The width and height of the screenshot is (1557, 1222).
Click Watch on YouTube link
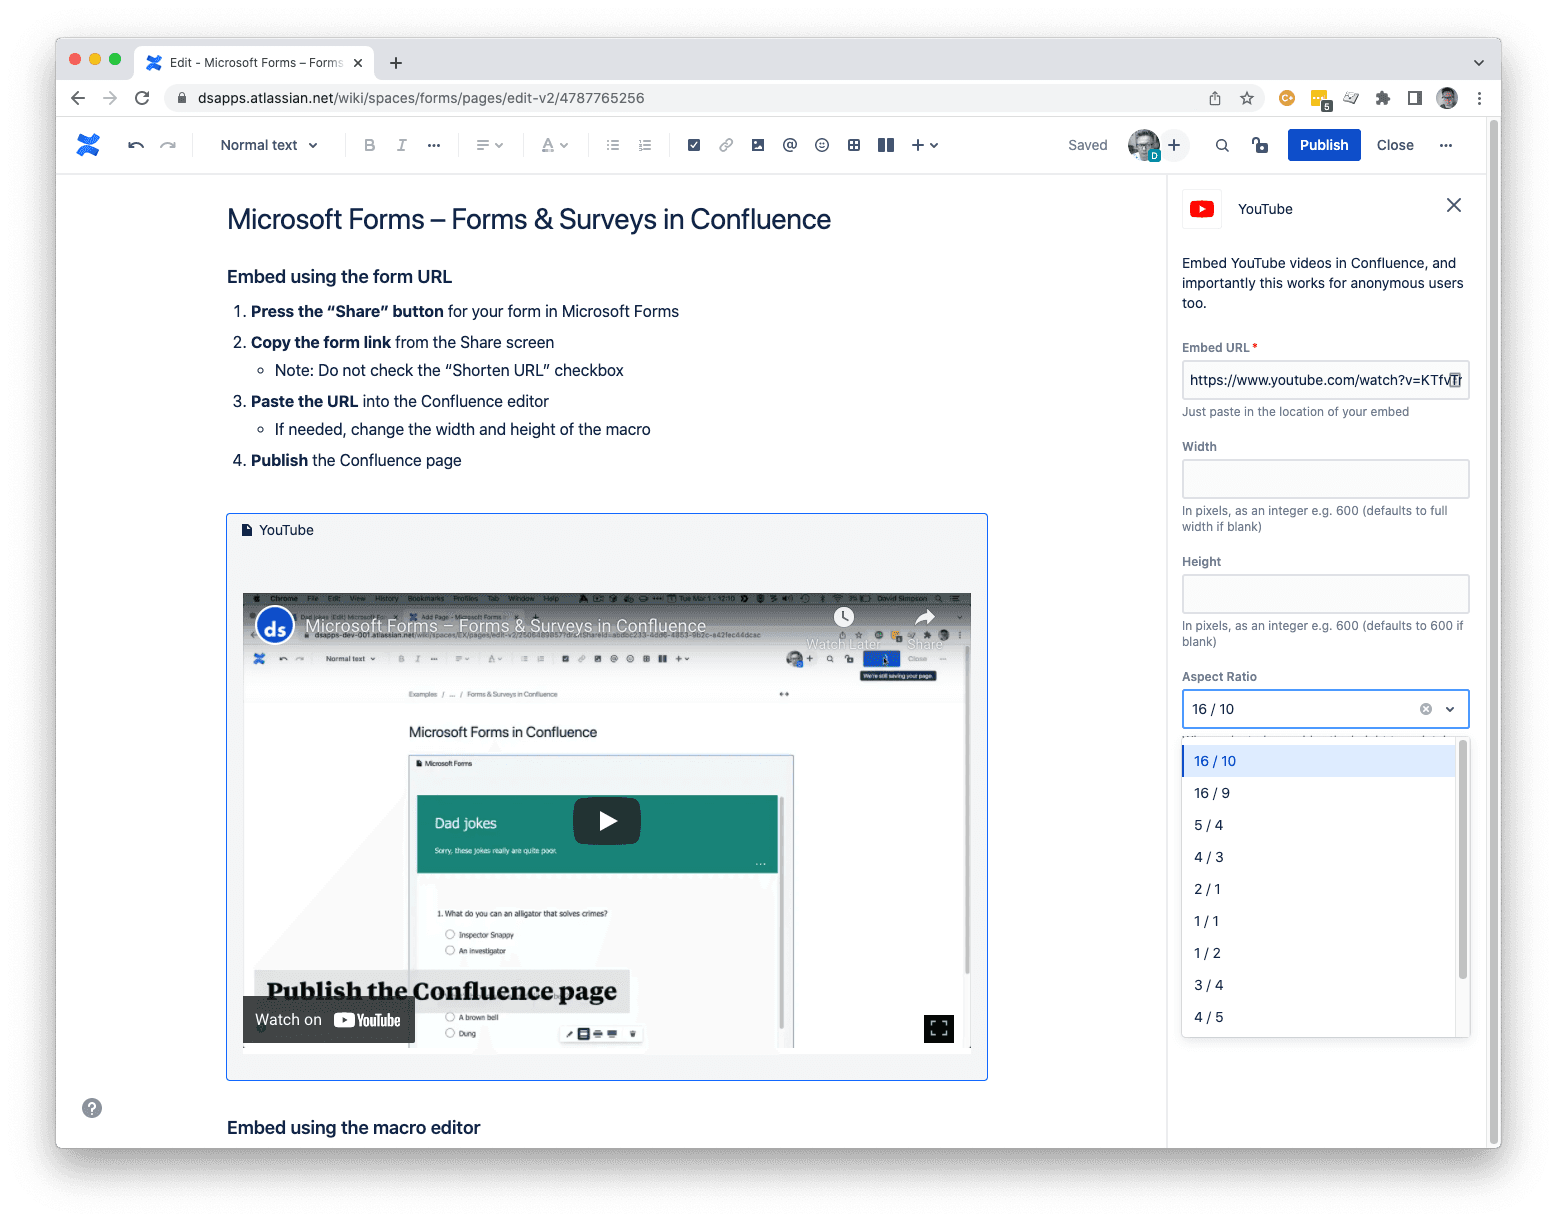(328, 1020)
